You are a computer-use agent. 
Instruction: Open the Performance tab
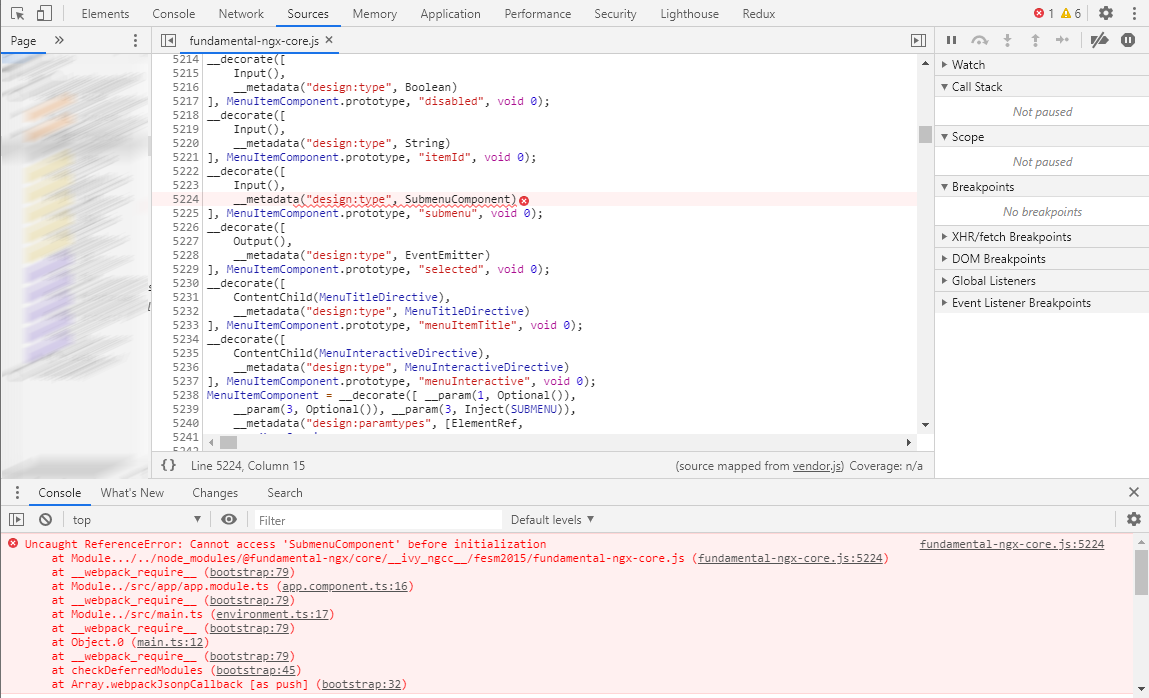pyautogui.click(x=537, y=13)
